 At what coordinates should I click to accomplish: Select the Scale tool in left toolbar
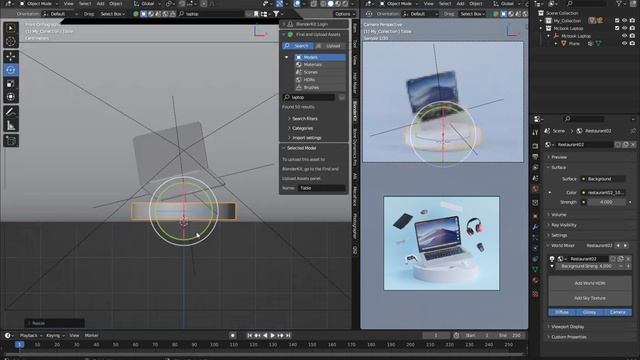point(11,83)
